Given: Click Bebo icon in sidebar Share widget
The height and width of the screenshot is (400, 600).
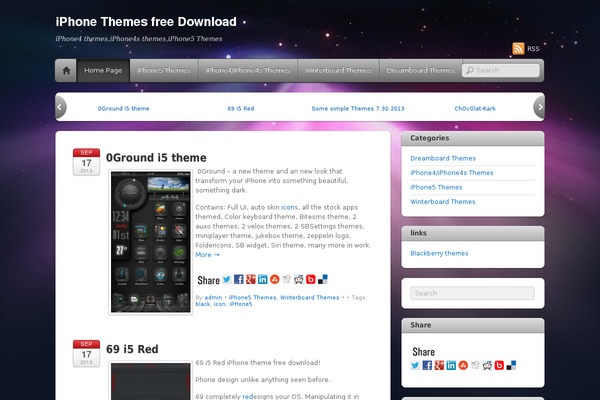Looking at the screenshot, I should pos(499,365).
